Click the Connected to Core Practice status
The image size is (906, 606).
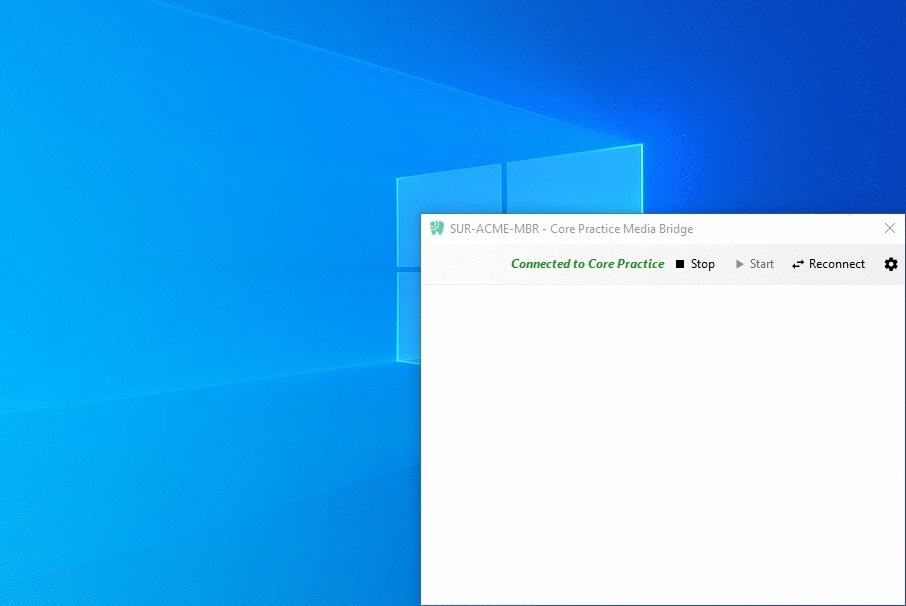tap(588, 264)
